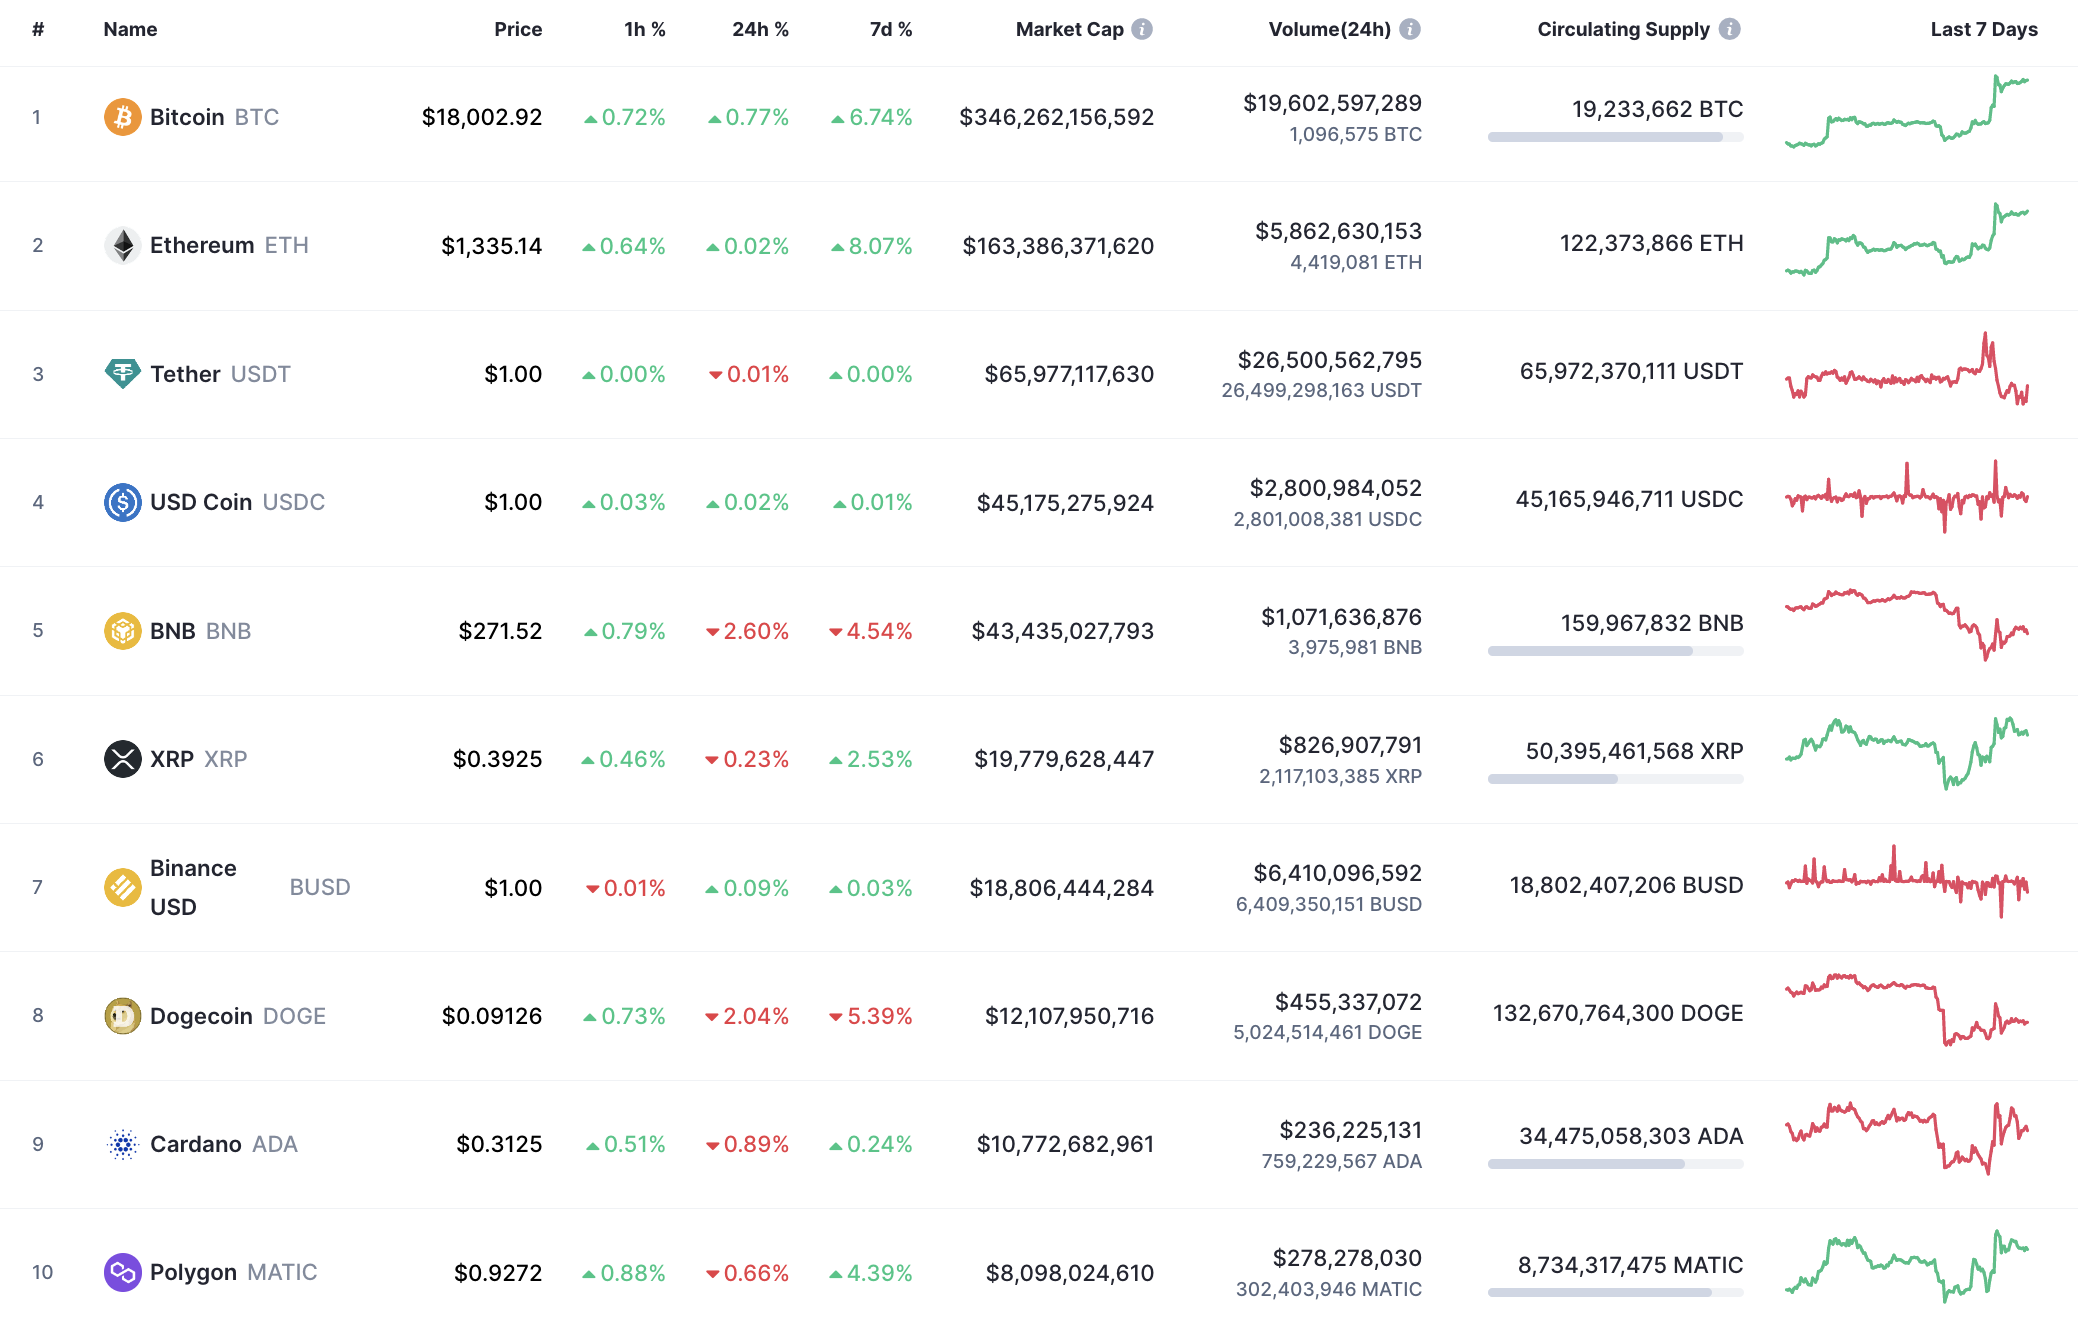Select the BNB coin logo

(x=122, y=631)
